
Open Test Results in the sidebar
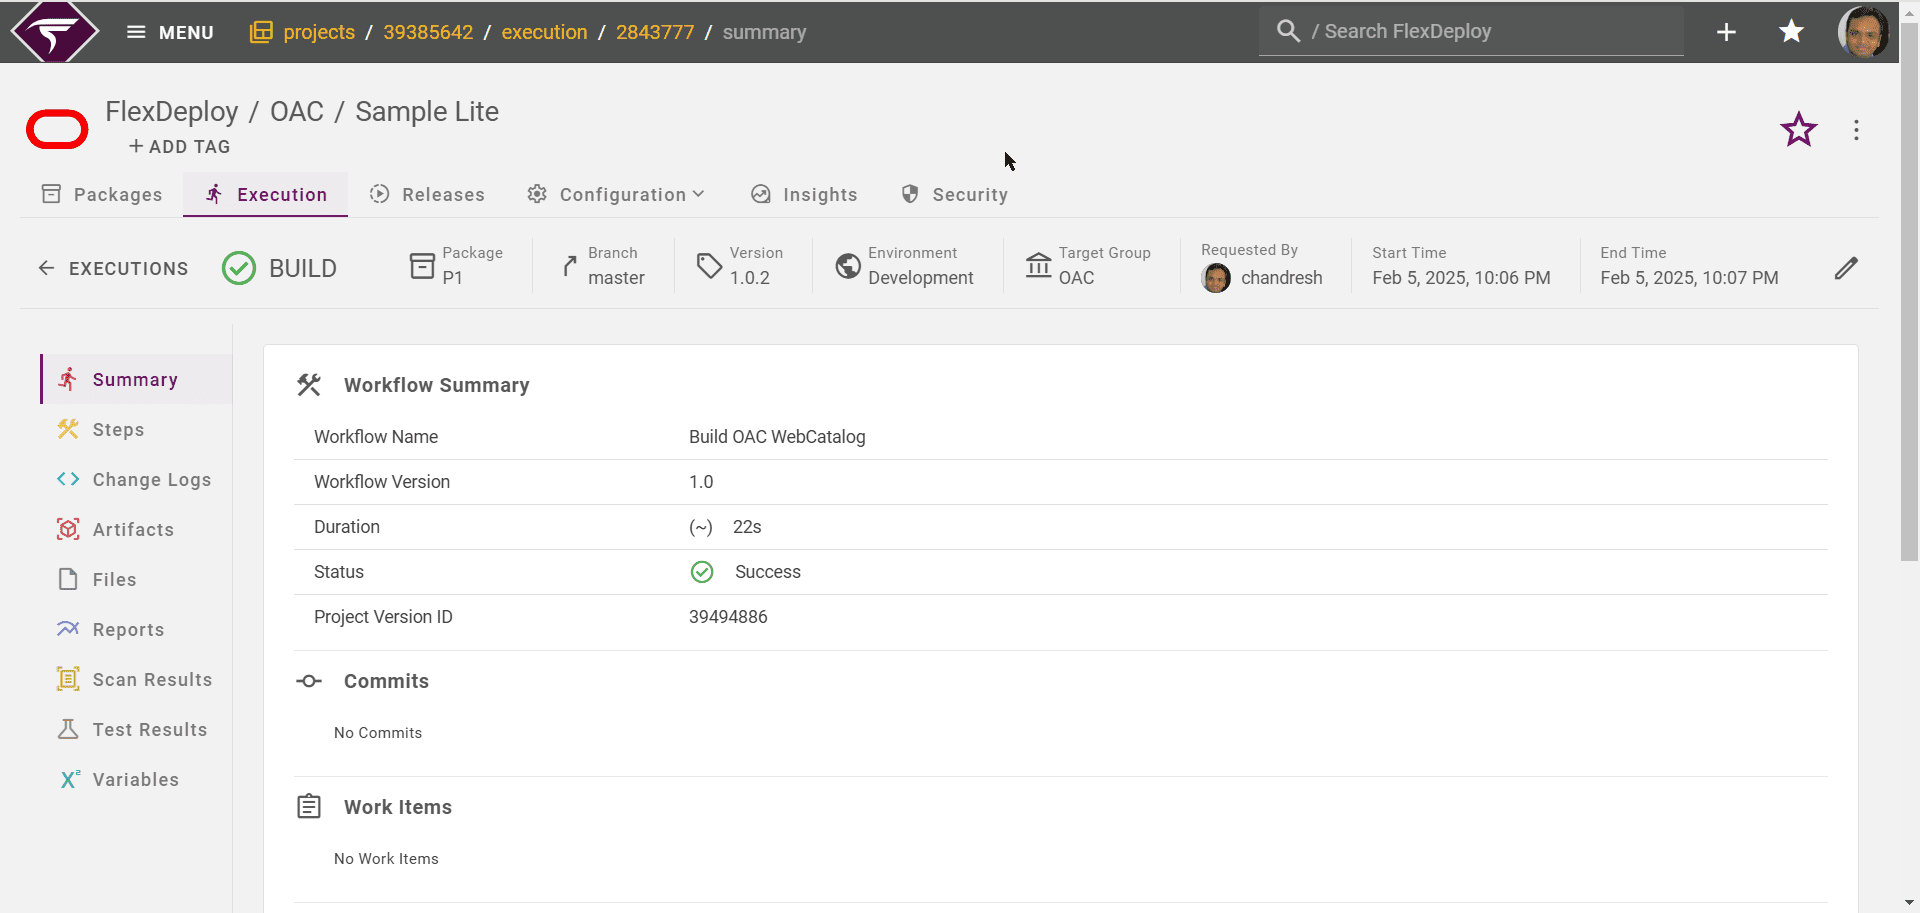tap(136, 729)
